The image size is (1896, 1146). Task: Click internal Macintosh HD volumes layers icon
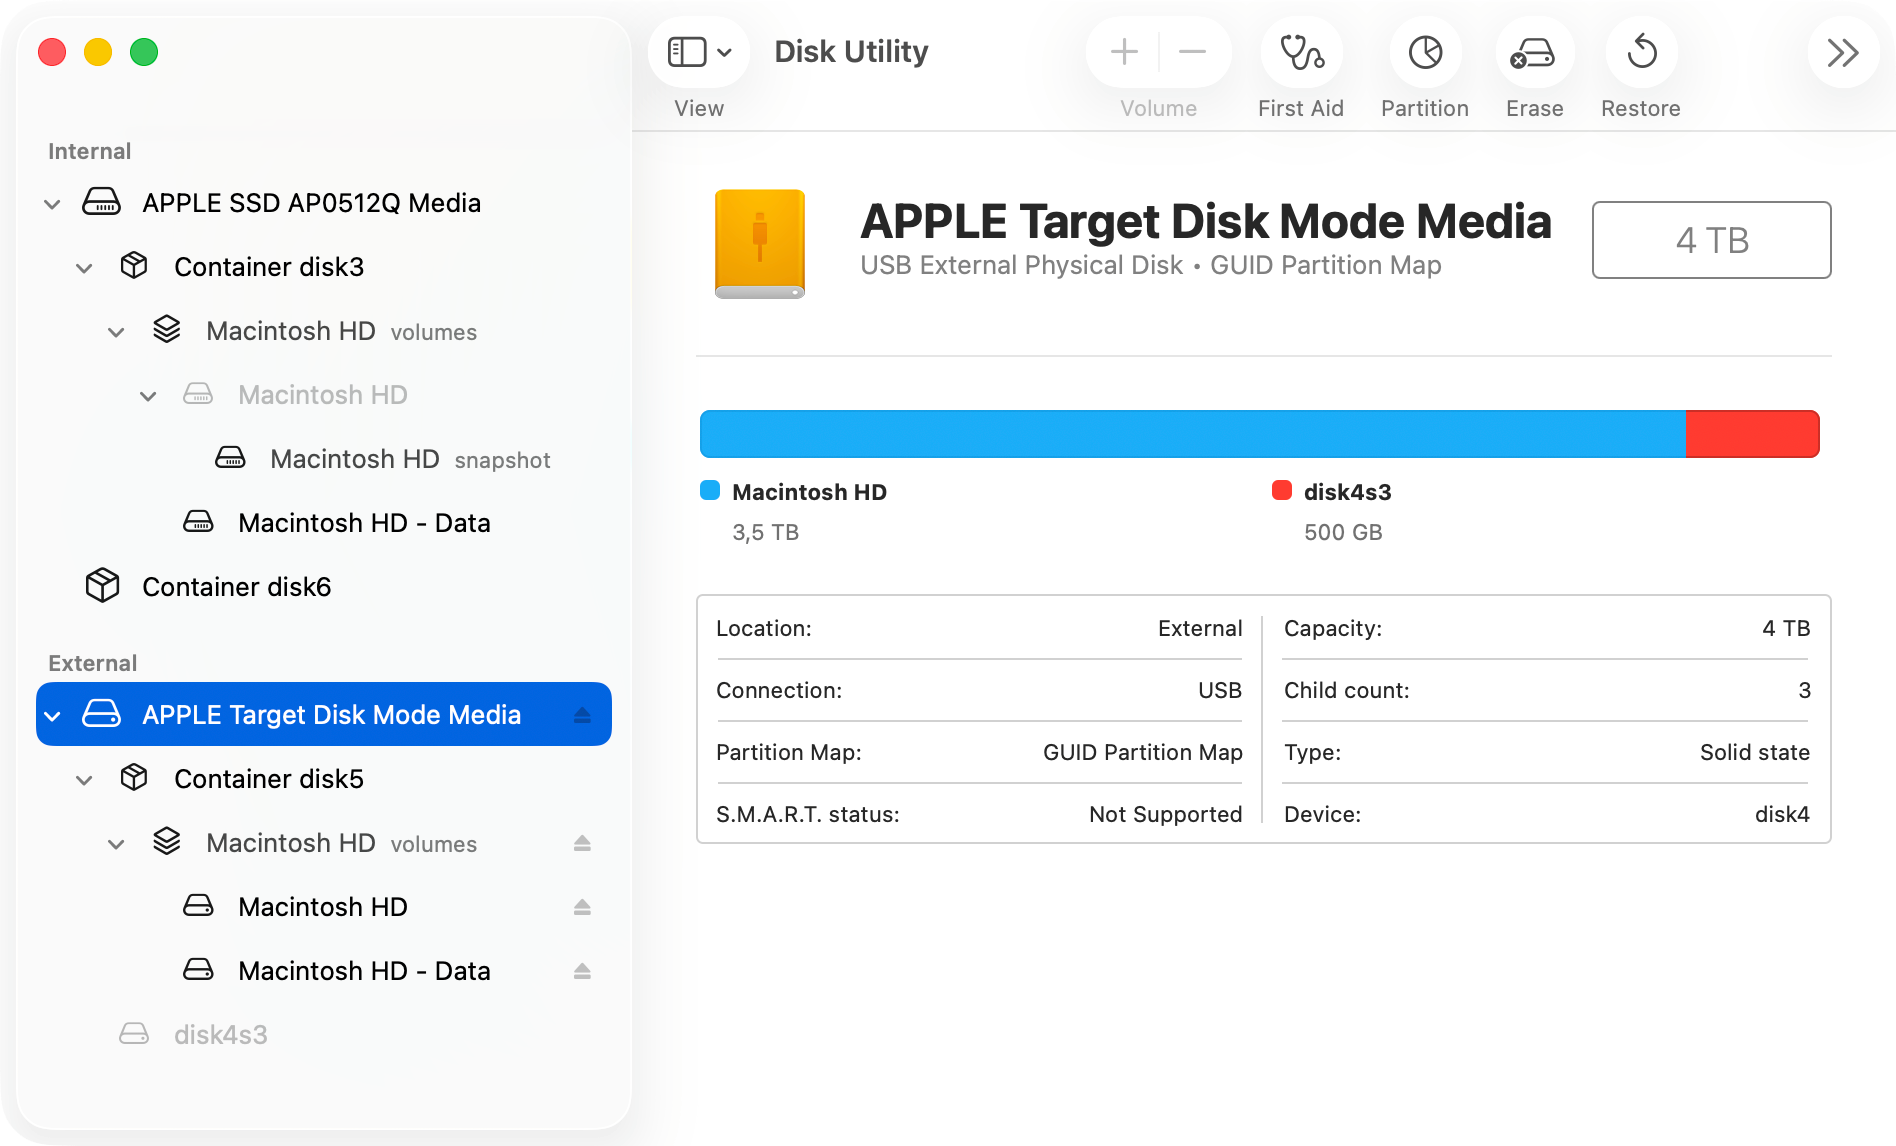coord(166,329)
